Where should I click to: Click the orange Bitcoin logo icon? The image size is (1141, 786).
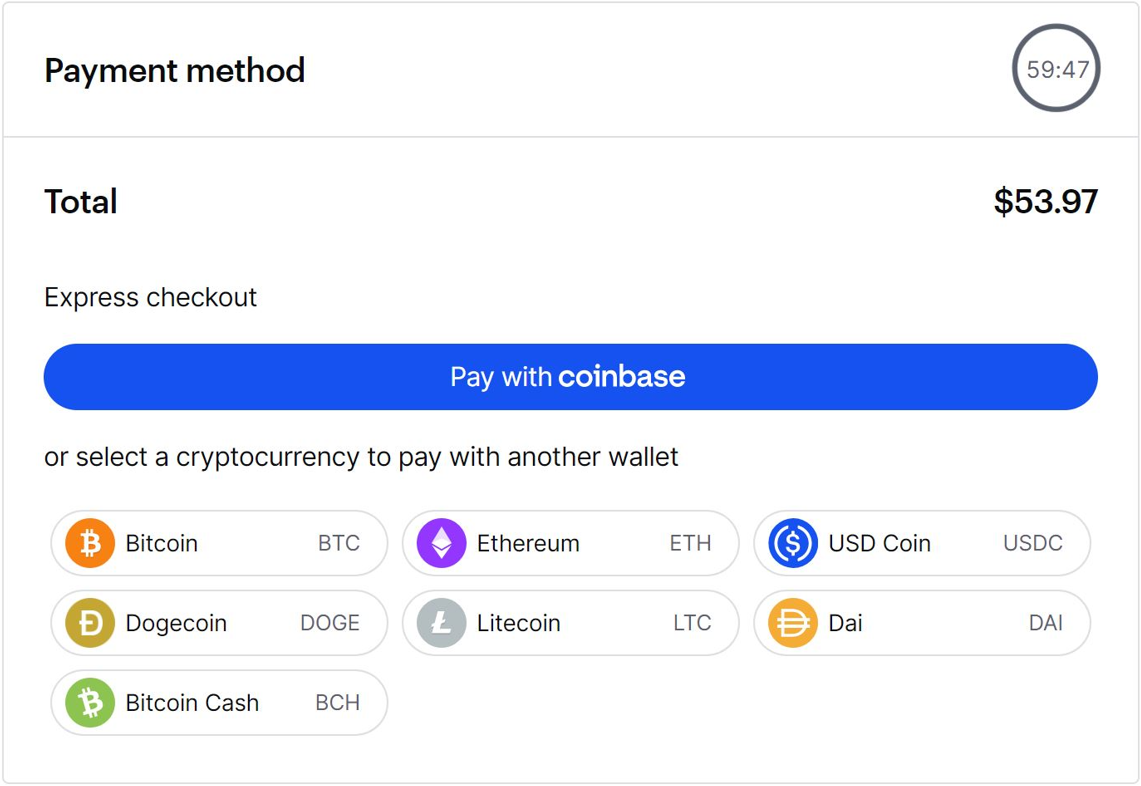click(x=90, y=543)
